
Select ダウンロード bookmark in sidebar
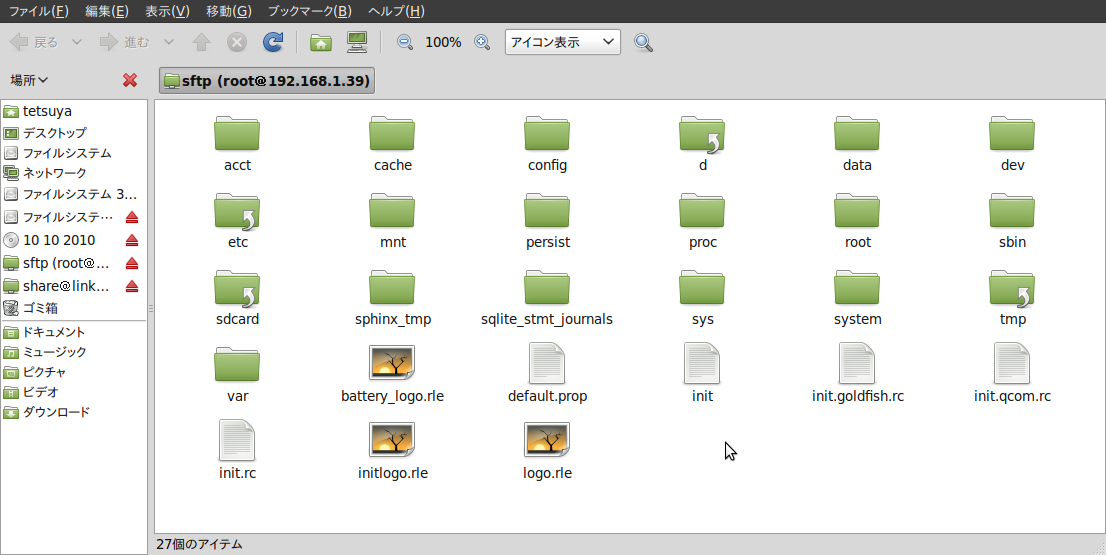click(73, 413)
